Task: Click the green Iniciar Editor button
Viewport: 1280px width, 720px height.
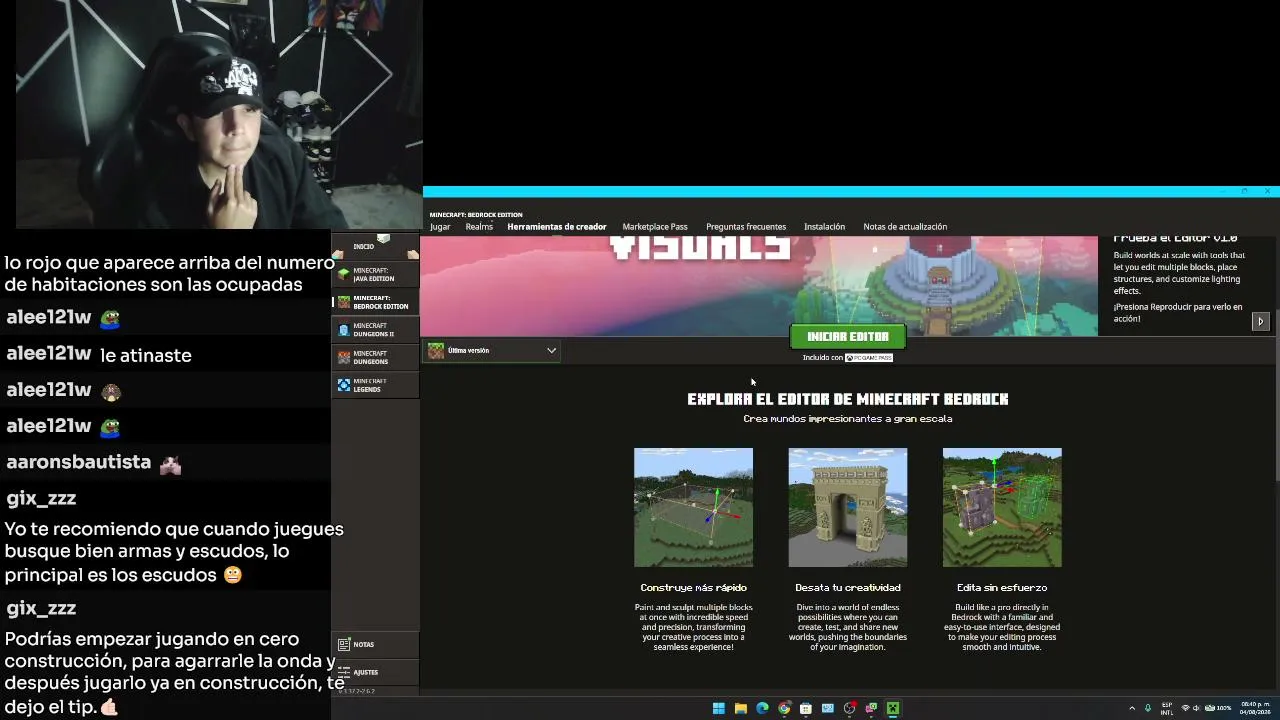Action: pos(848,337)
